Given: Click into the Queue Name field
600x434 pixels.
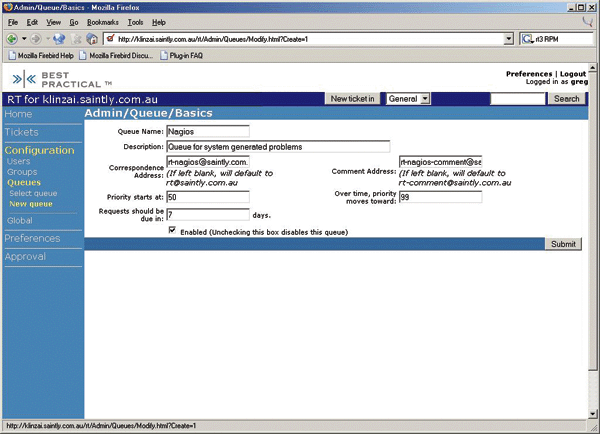Looking at the screenshot, I should [x=207, y=131].
